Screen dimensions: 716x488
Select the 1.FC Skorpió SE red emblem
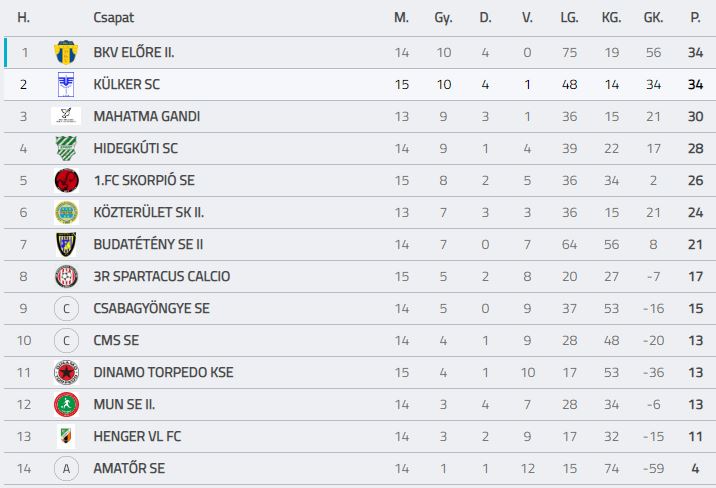coord(66,180)
